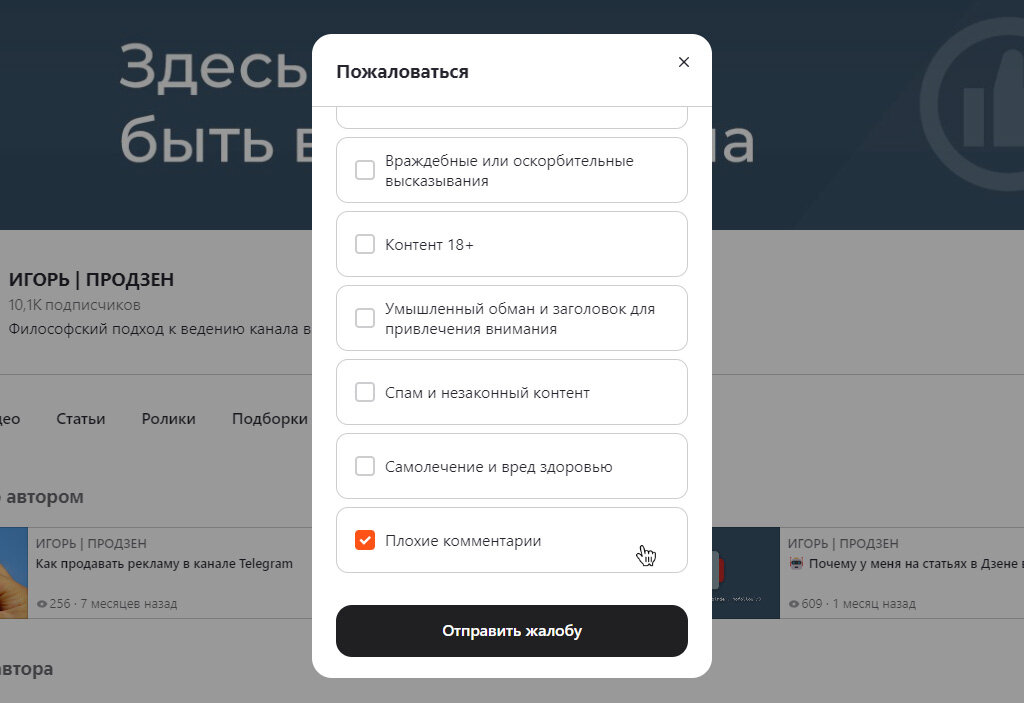Check the "Контент 18+" checkbox
This screenshot has height=703, width=1024.
tap(365, 243)
